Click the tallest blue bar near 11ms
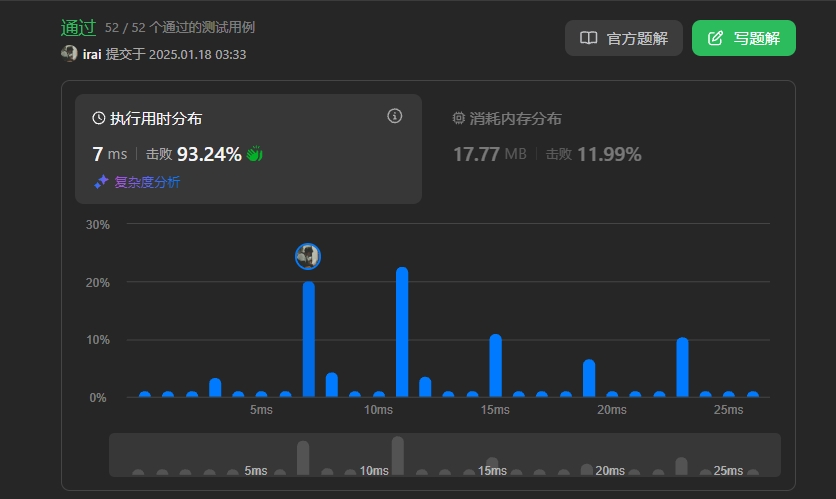Screen dimensions: 836x499 402,332
